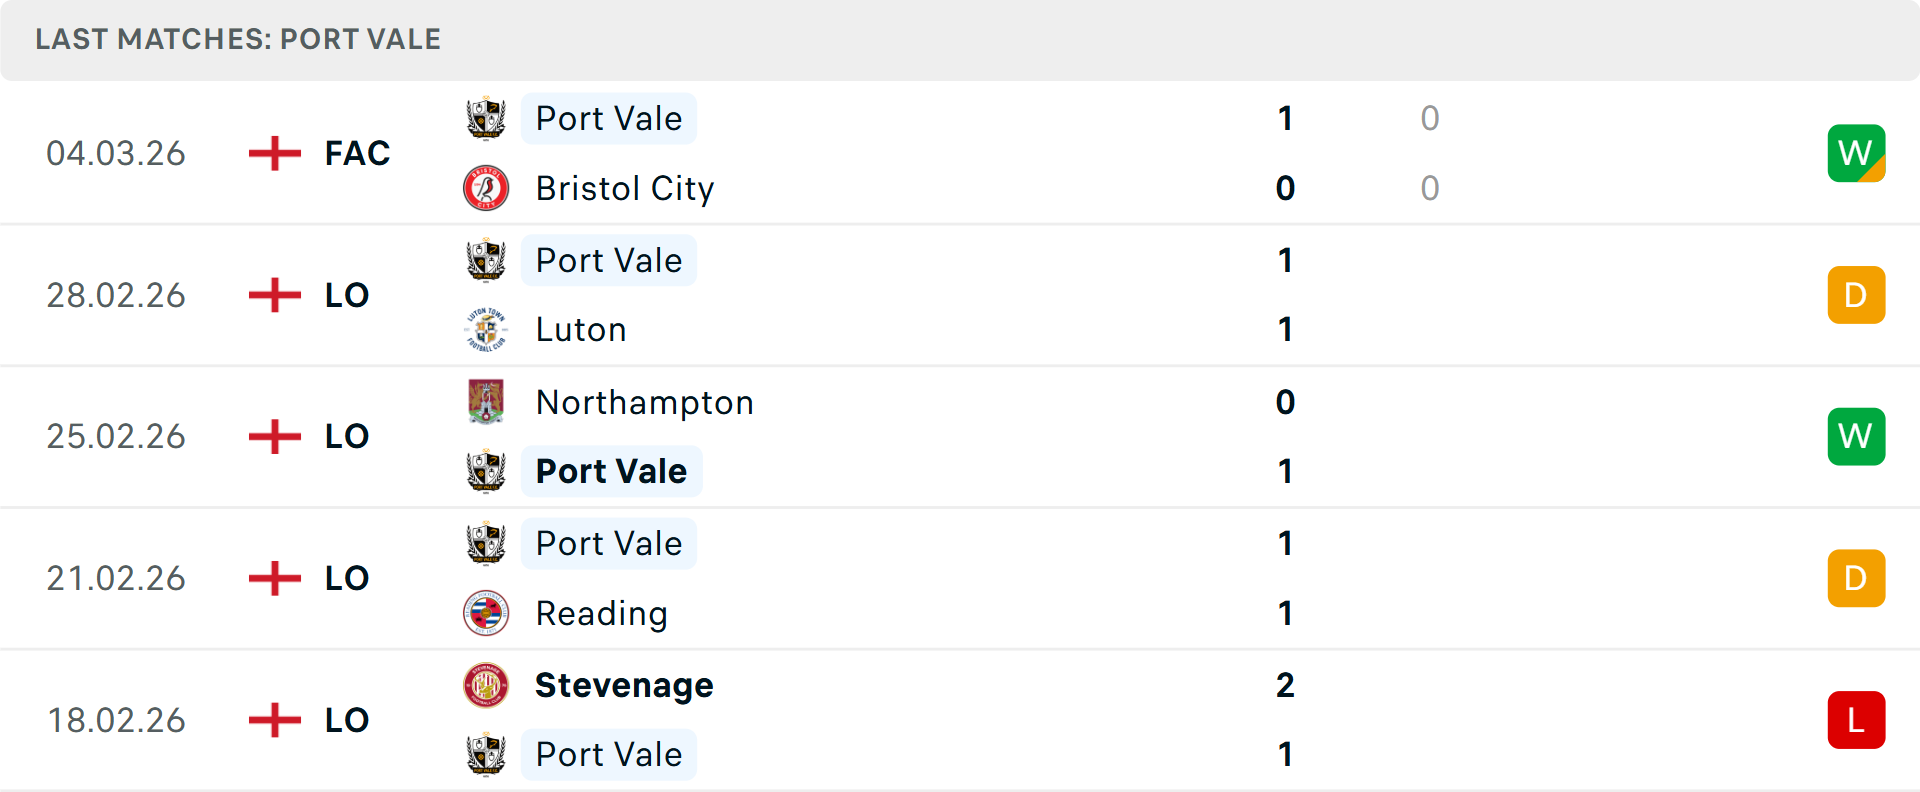Click the red L badge for the Stevenage match
Screen dimensions: 1920x792
pyautogui.click(x=1856, y=720)
